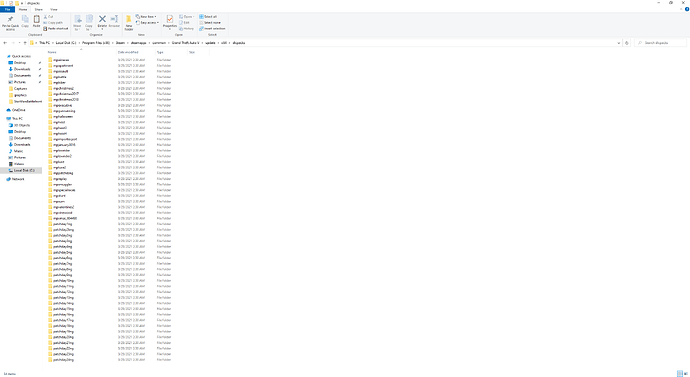Open the File menu

pos(7,9)
